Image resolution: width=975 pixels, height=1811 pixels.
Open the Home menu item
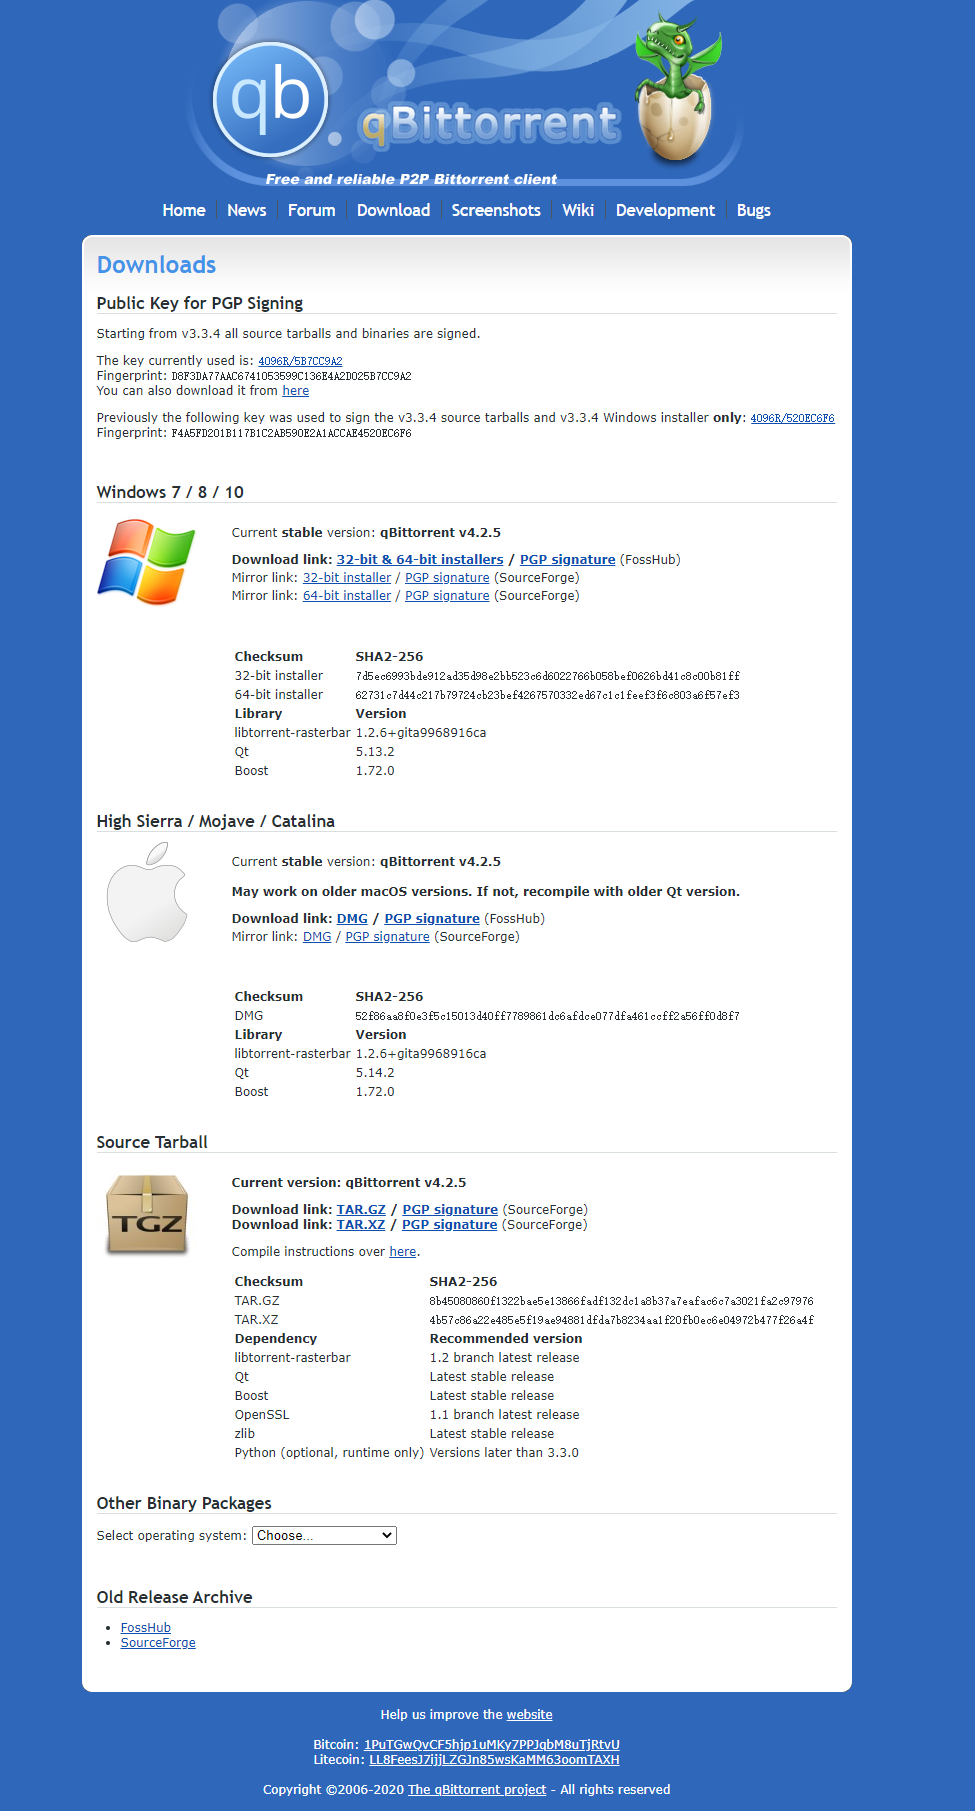[184, 210]
